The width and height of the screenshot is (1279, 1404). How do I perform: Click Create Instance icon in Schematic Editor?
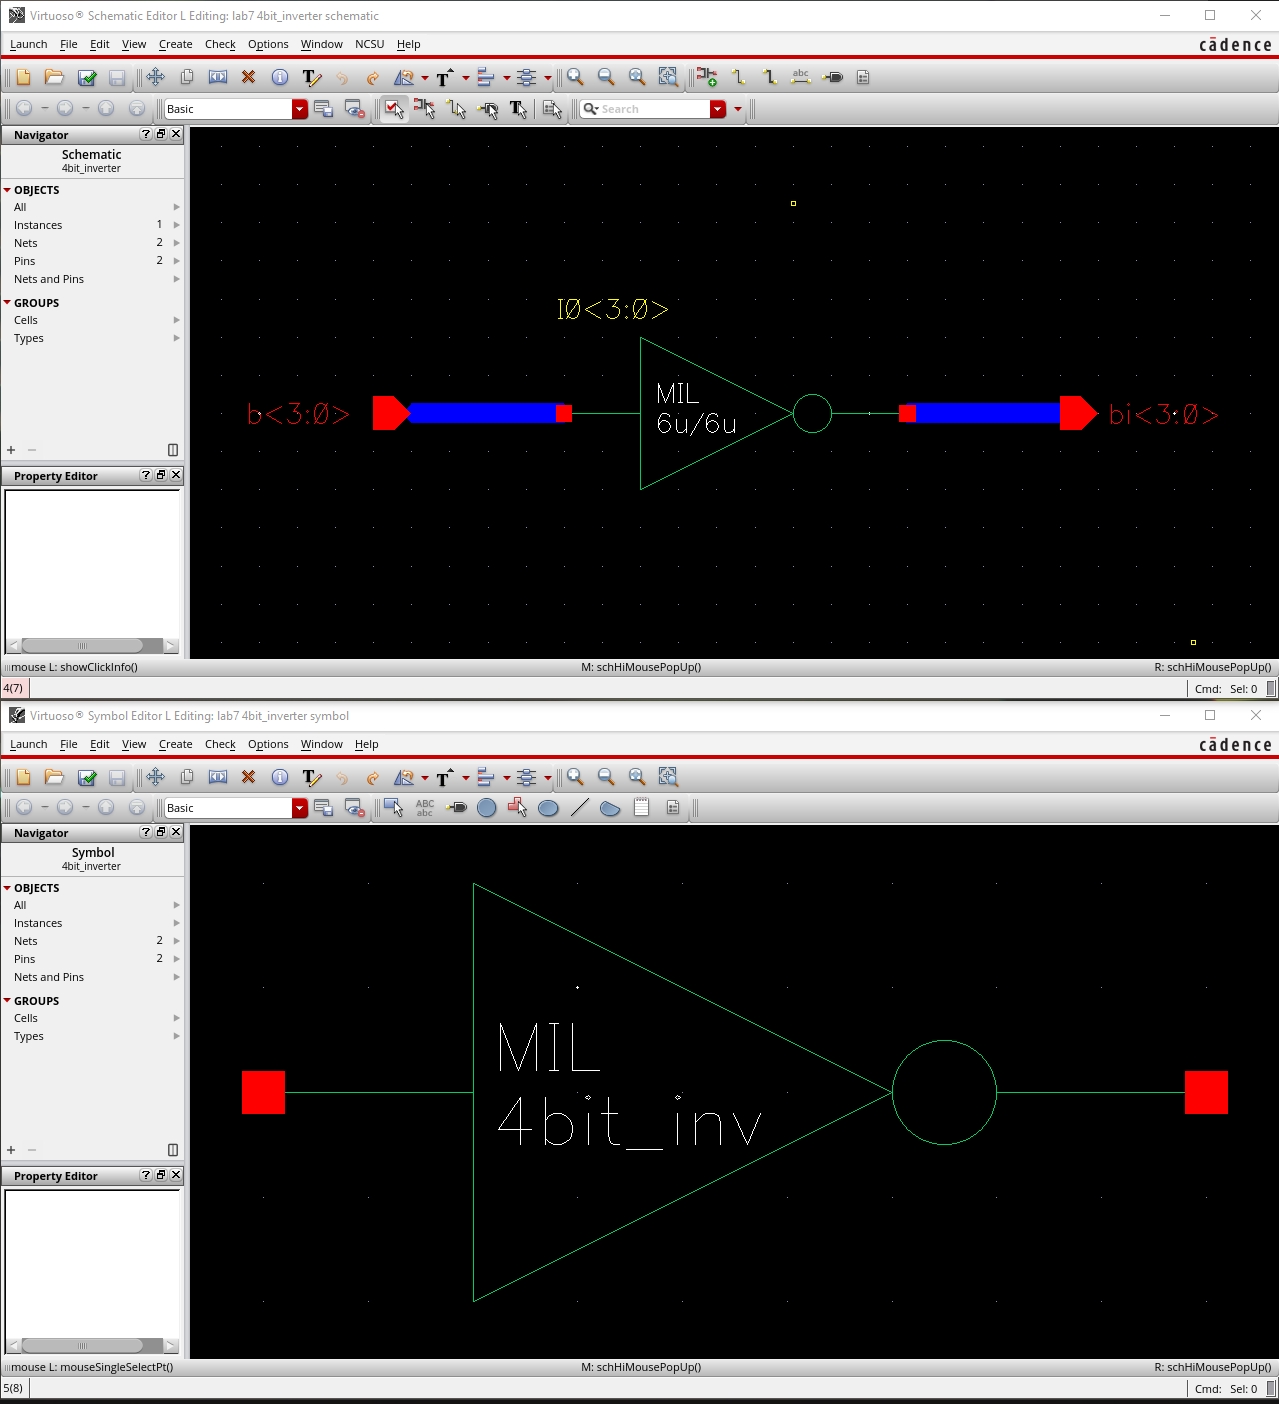click(707, 77)
